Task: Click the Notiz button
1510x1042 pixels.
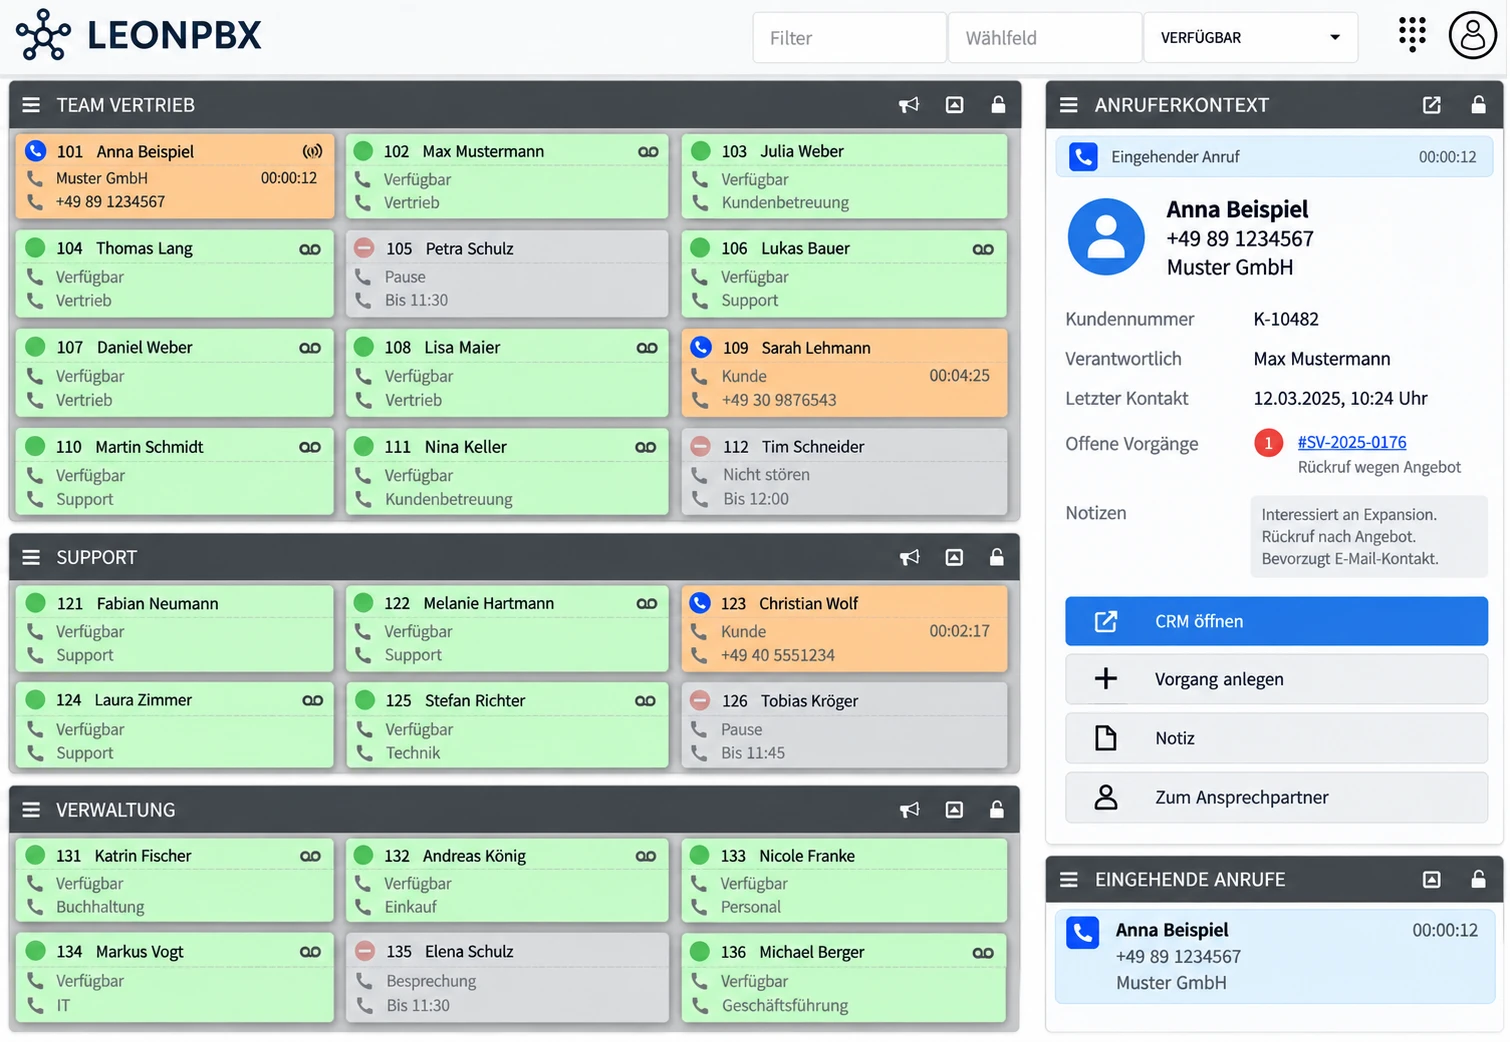Action: pos(1276,738)
